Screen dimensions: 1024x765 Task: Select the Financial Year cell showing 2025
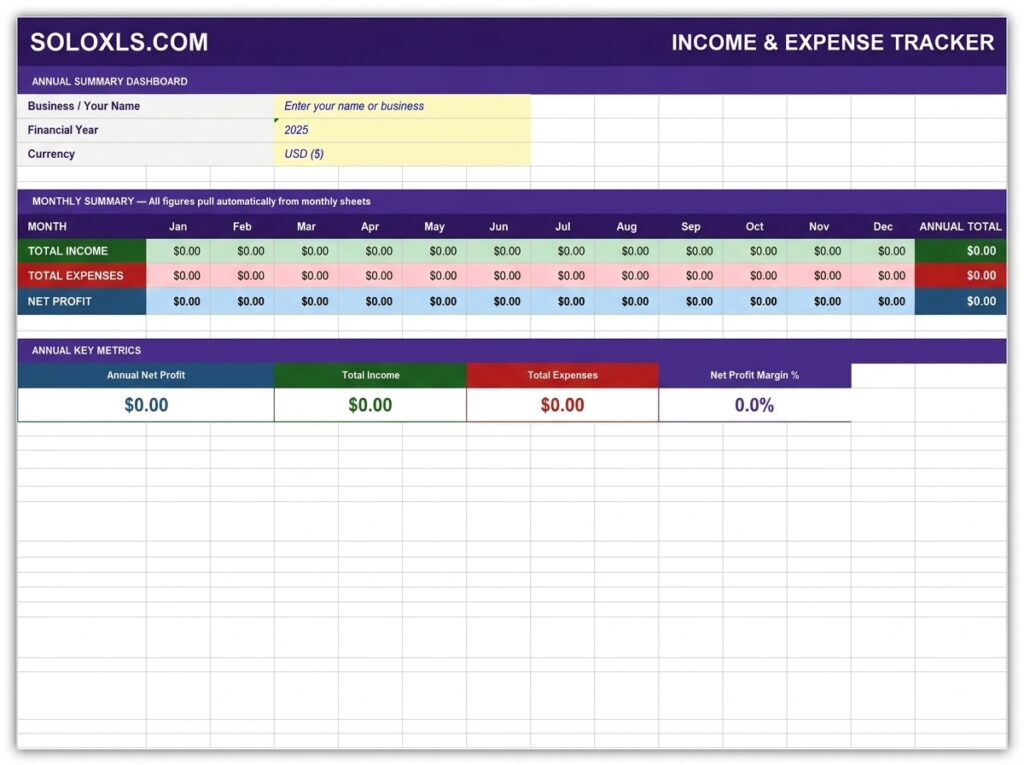pyautogui.click(x=402, y=130)
